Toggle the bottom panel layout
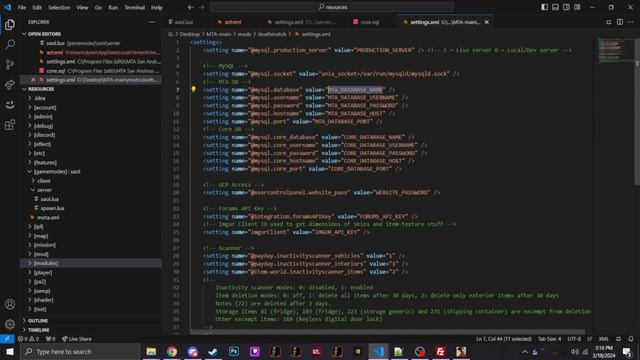The height and width of the screenshot is (360, 640). tap(556, 7)
